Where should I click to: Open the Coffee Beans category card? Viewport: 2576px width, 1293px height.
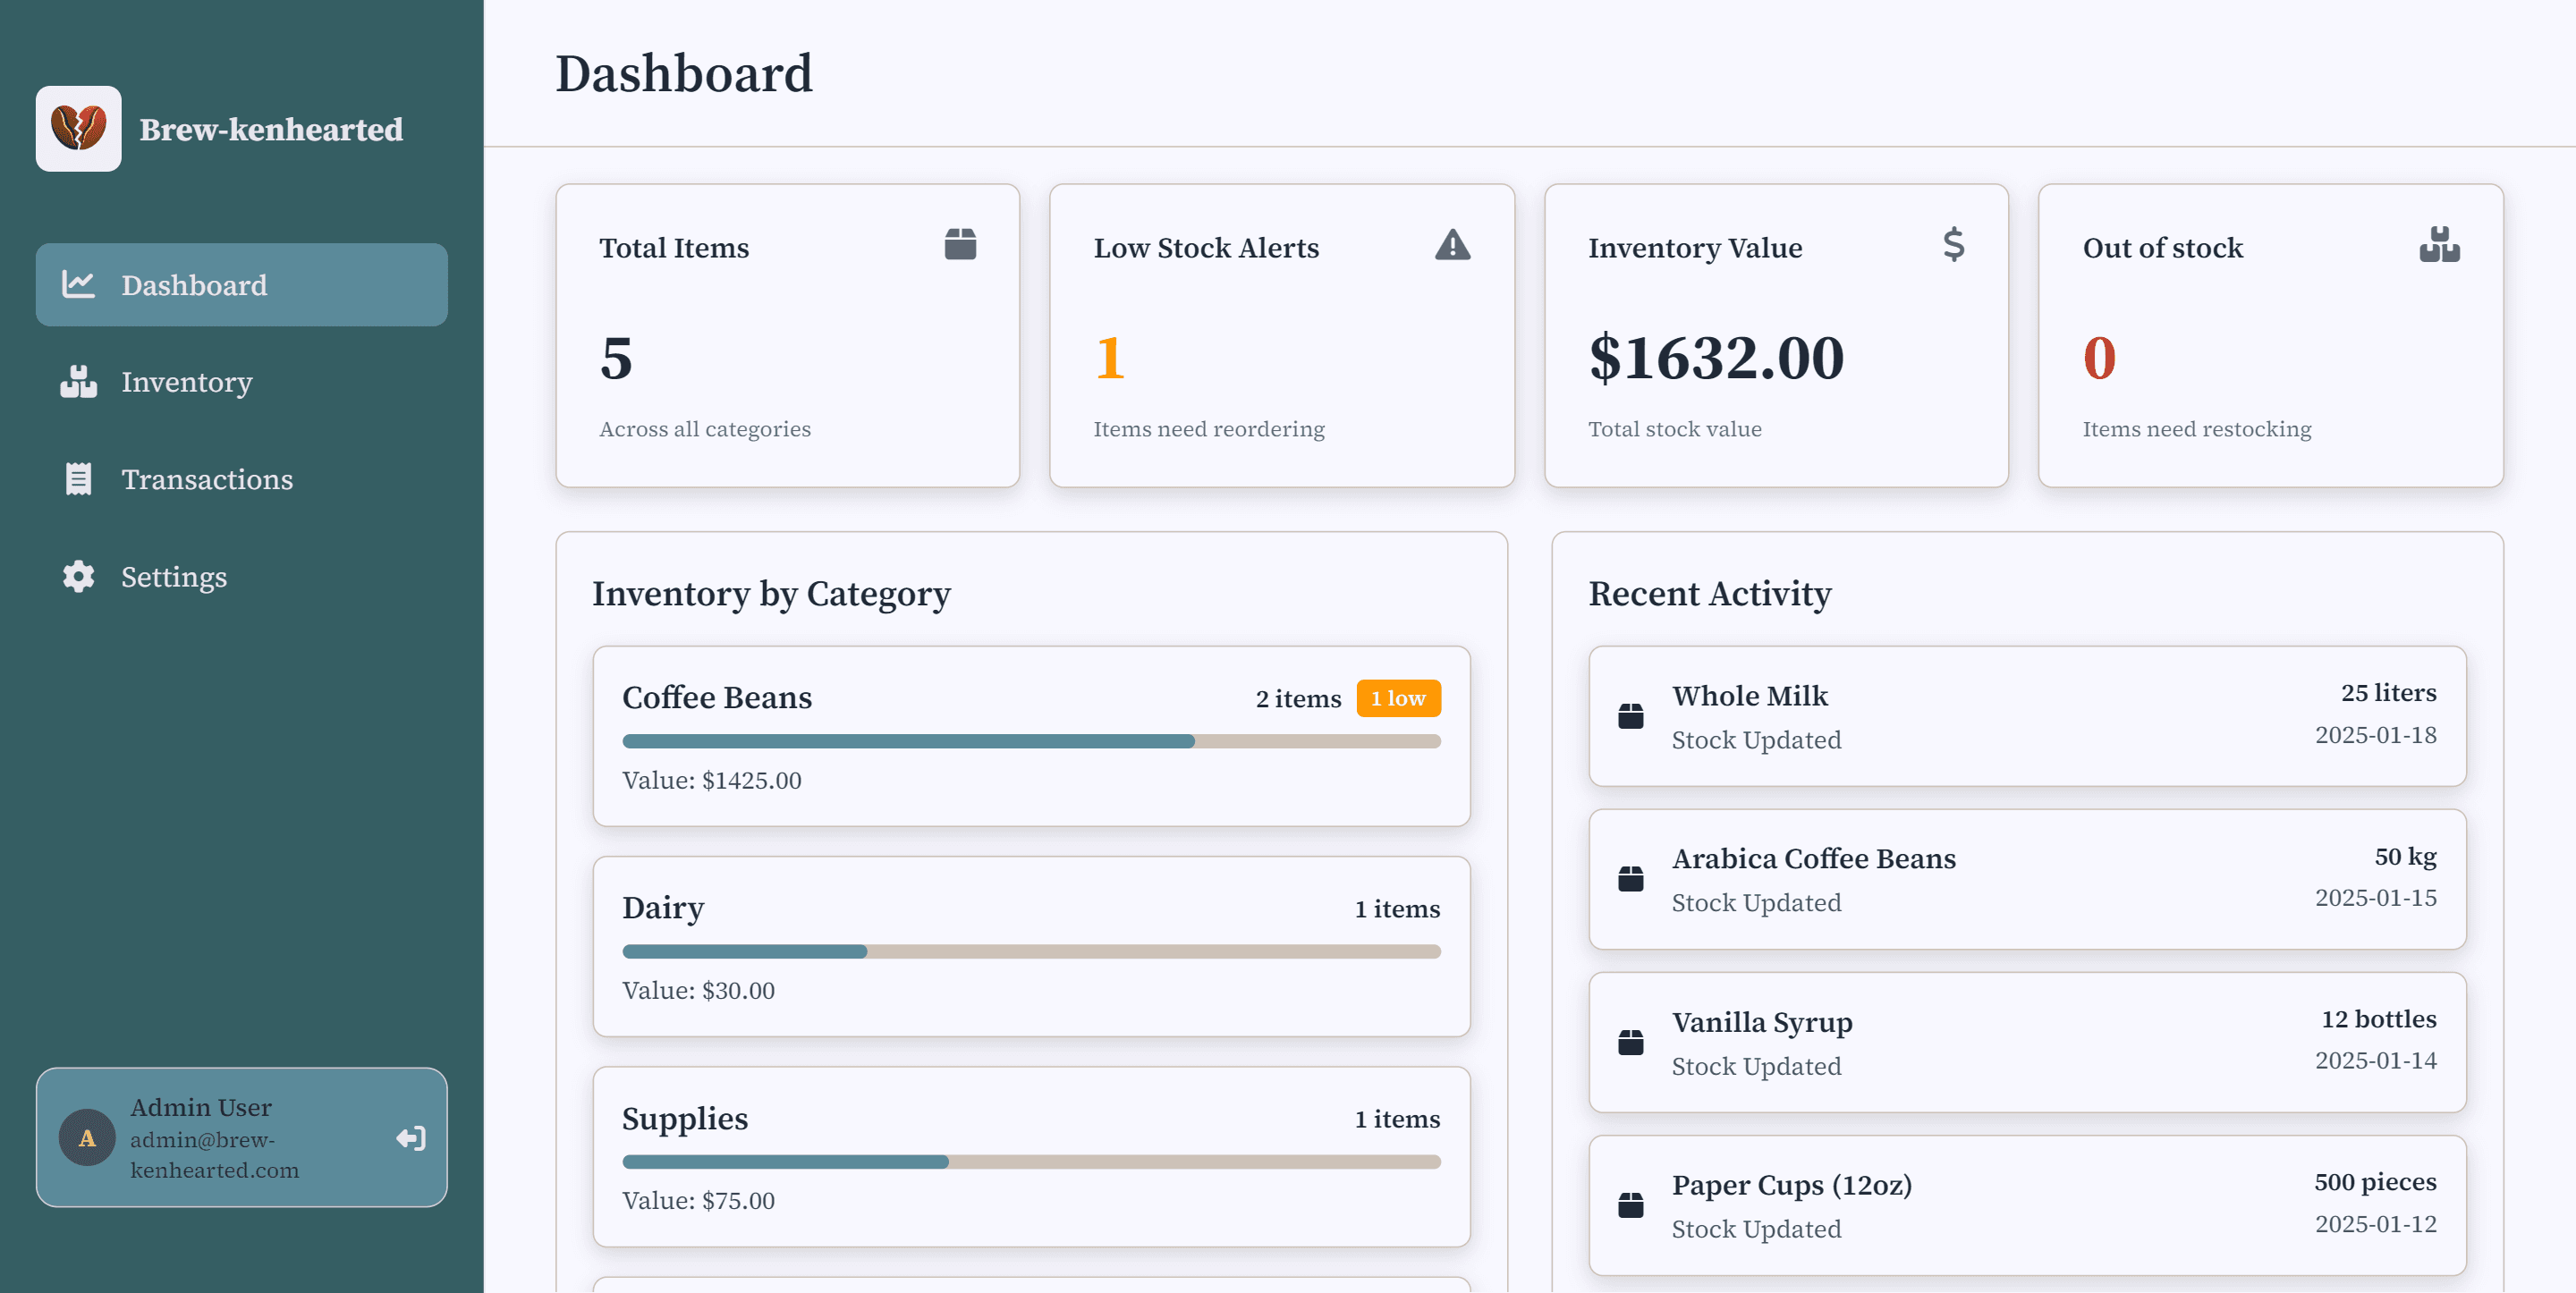[x=1031, y=736]
